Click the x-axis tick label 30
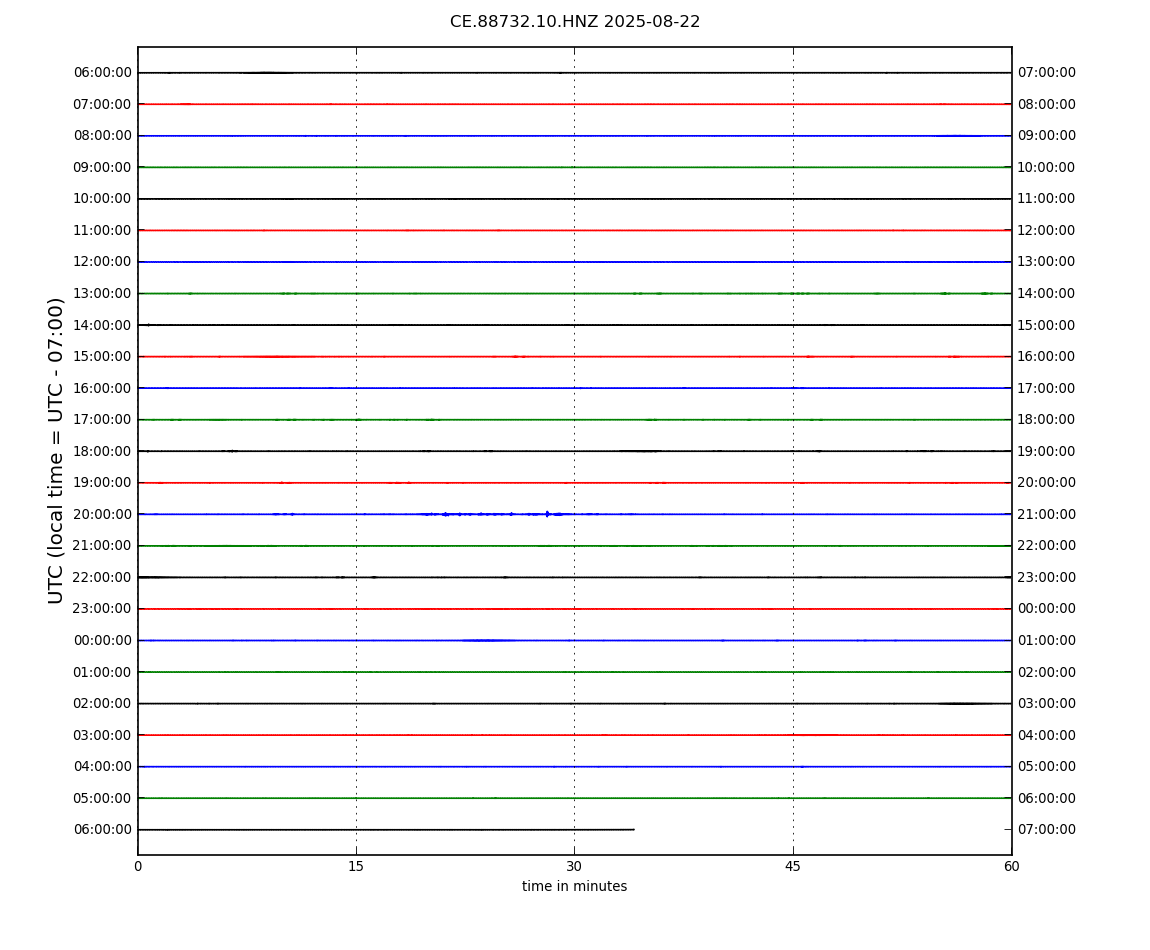 pos(574,866)
